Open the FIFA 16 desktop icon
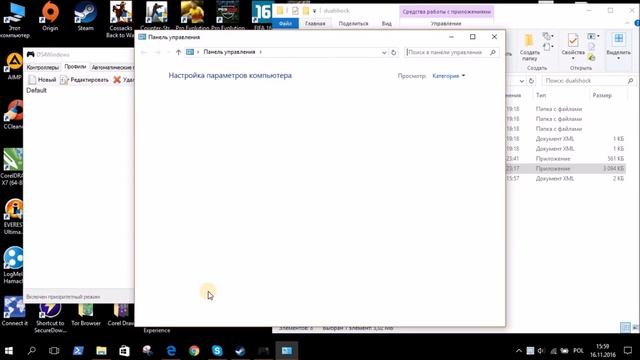 [x=262, y=16]
